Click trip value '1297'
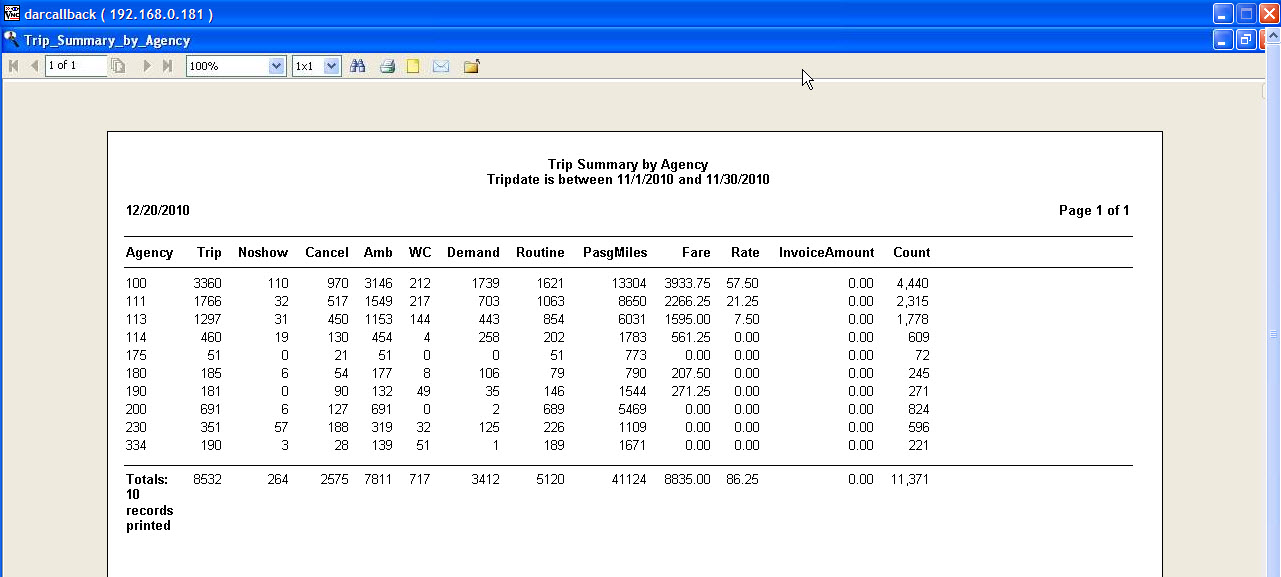Image resolution: width=1281 pixels, height=577 pixels. [x=208, y=320]
